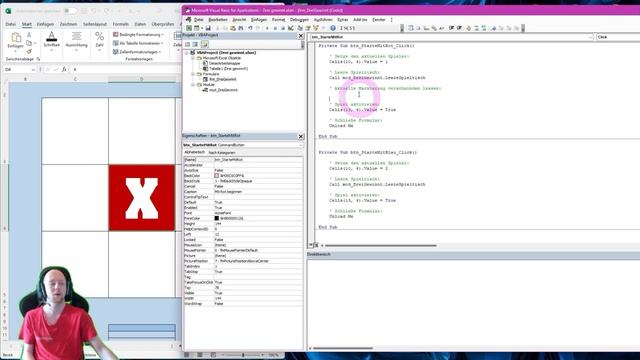Image resolution: width=640 pixels, height=360 pixels.
Task: Open the Bearbeiten menu in VBA editor
Action: tap(218, 20)
